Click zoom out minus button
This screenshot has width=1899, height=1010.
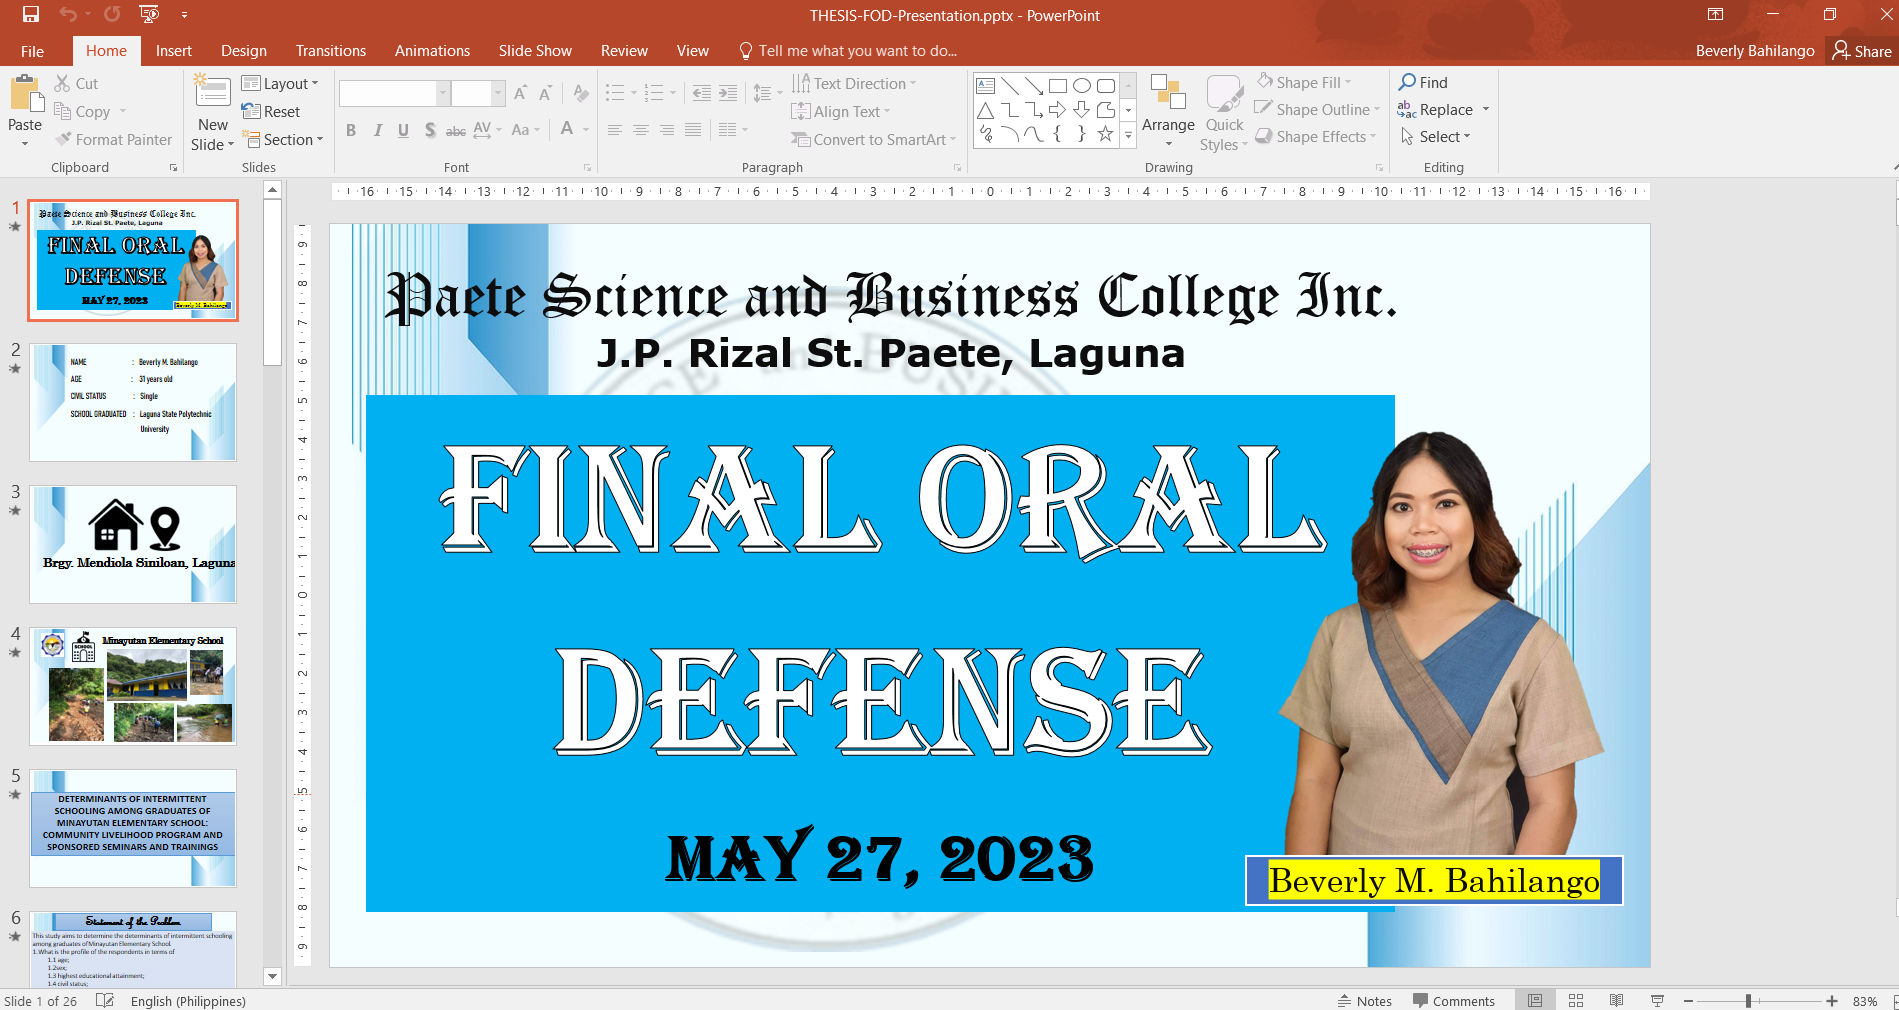click(1688, 1001)
